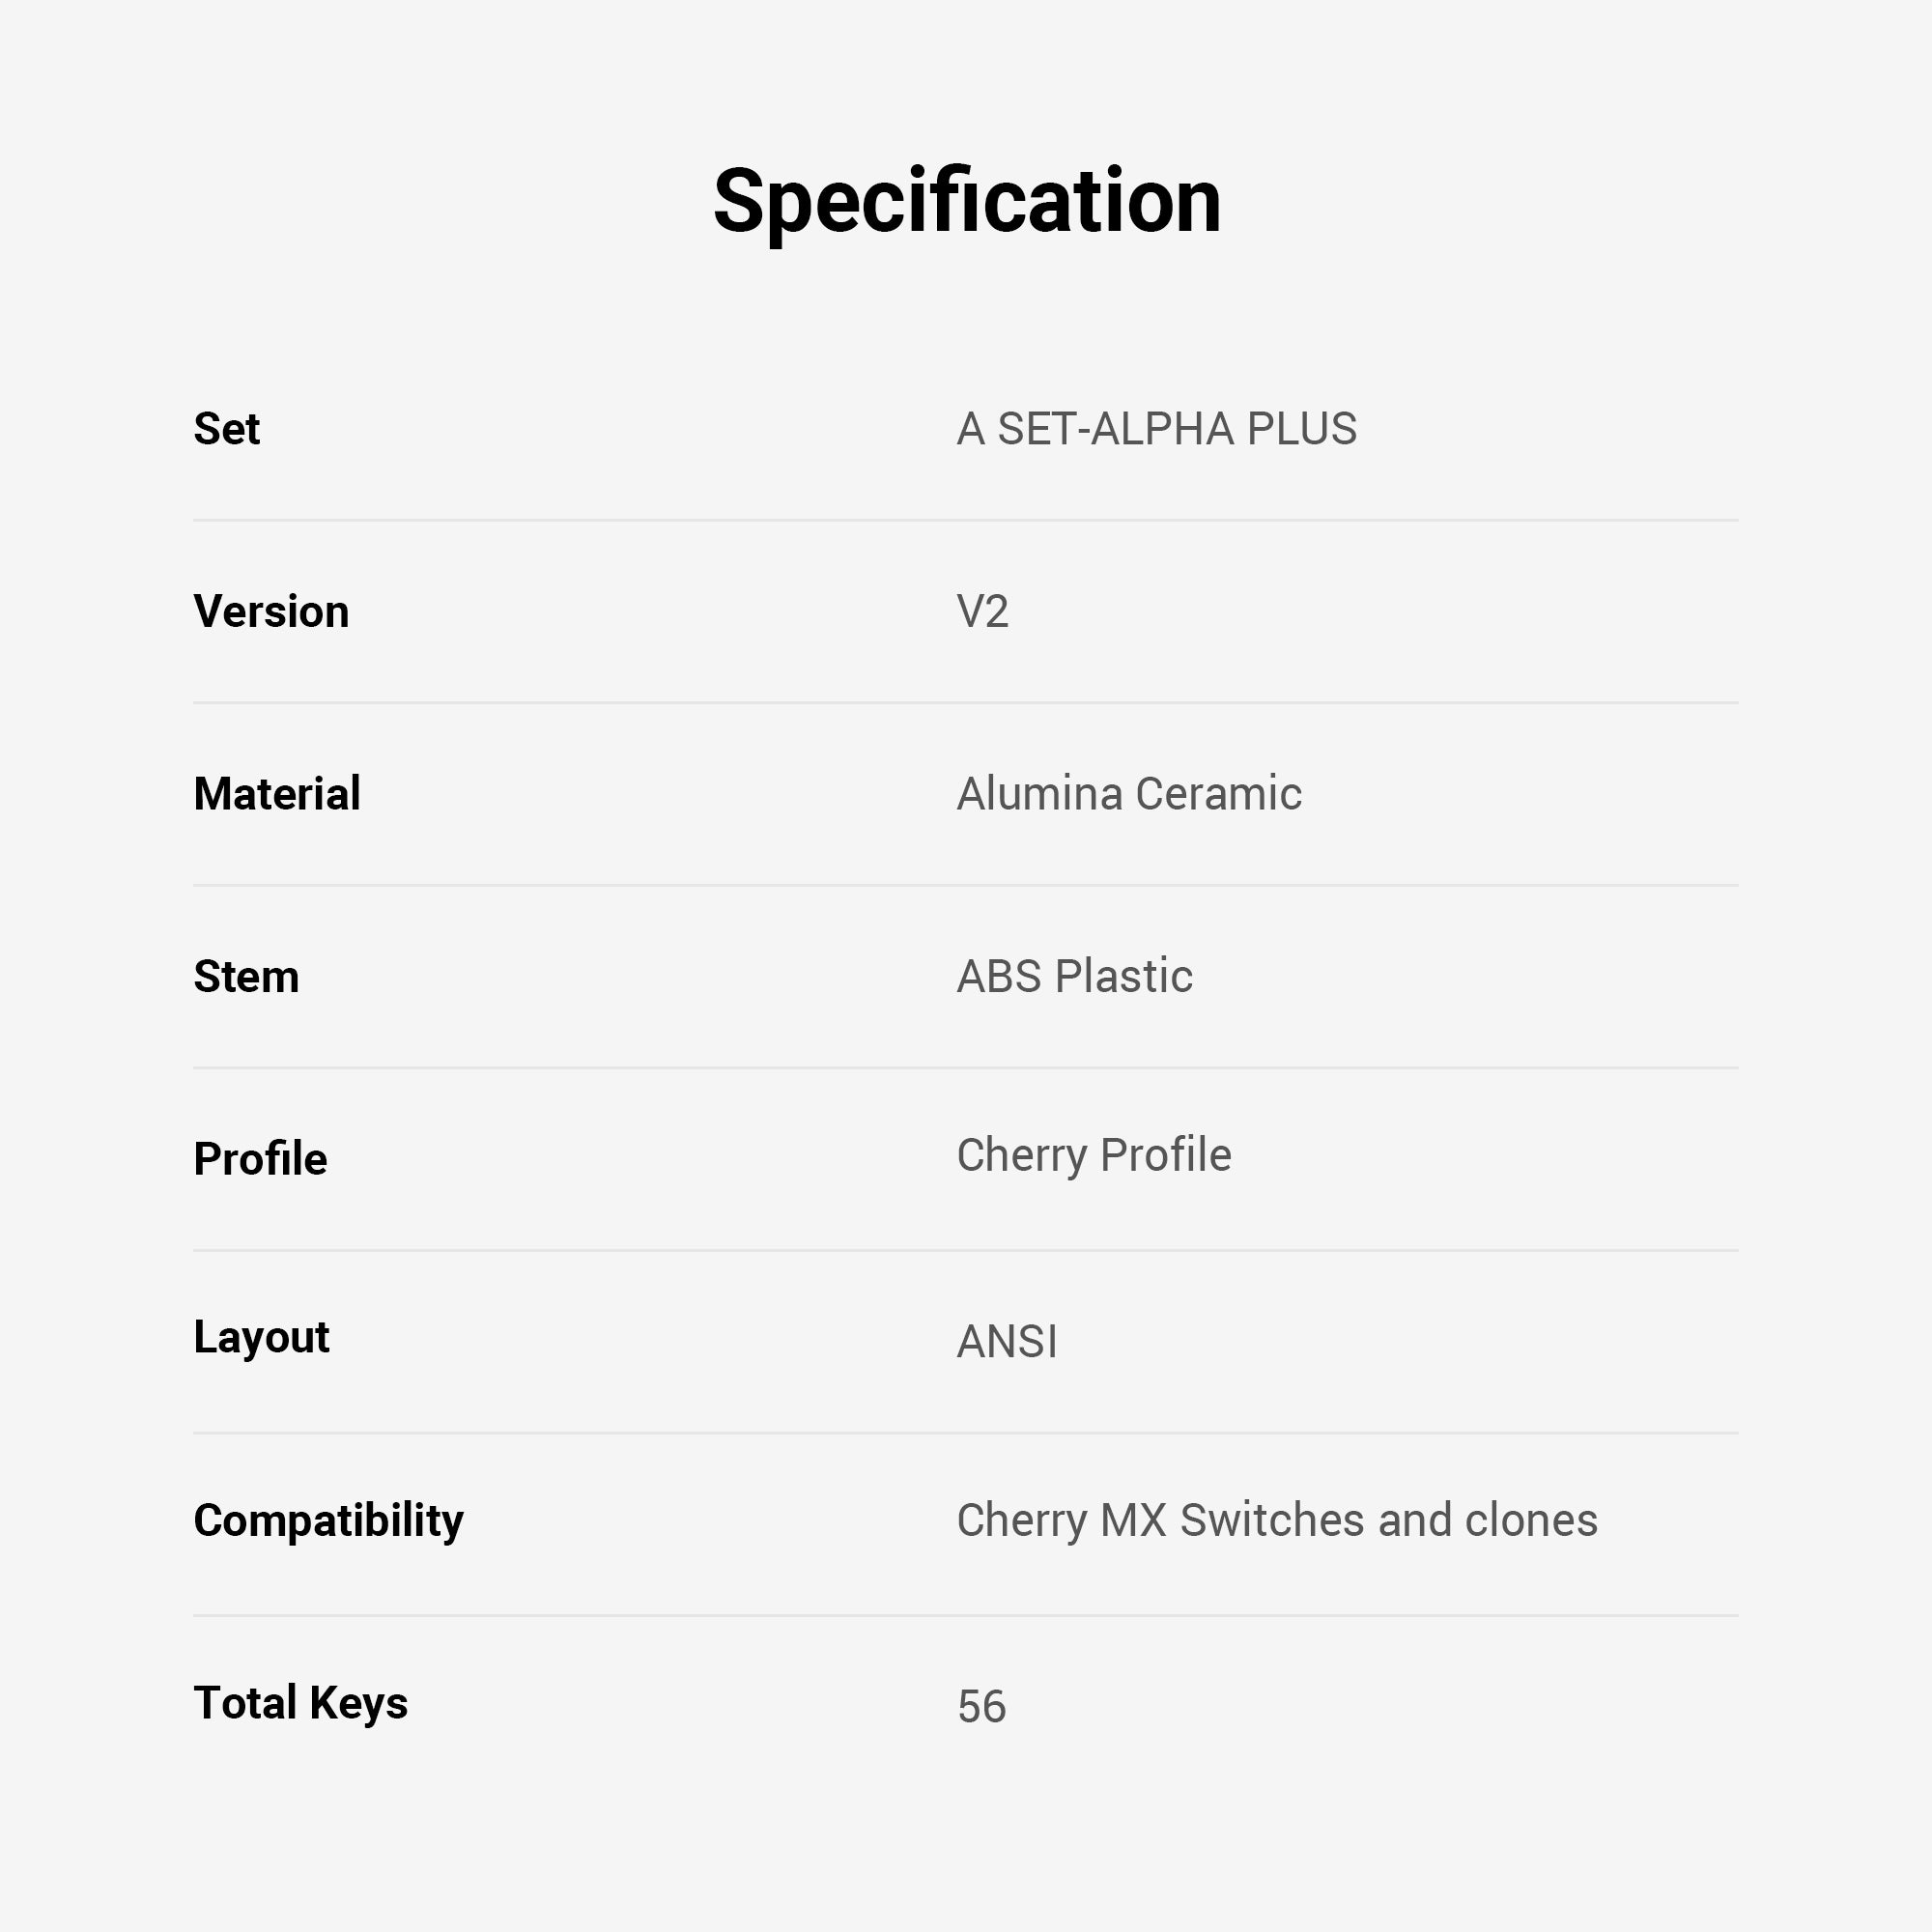The height and width of the screenshot is (1932, 1932).
Task: Select the ANSI layout value
Action: point(1006,1342)
